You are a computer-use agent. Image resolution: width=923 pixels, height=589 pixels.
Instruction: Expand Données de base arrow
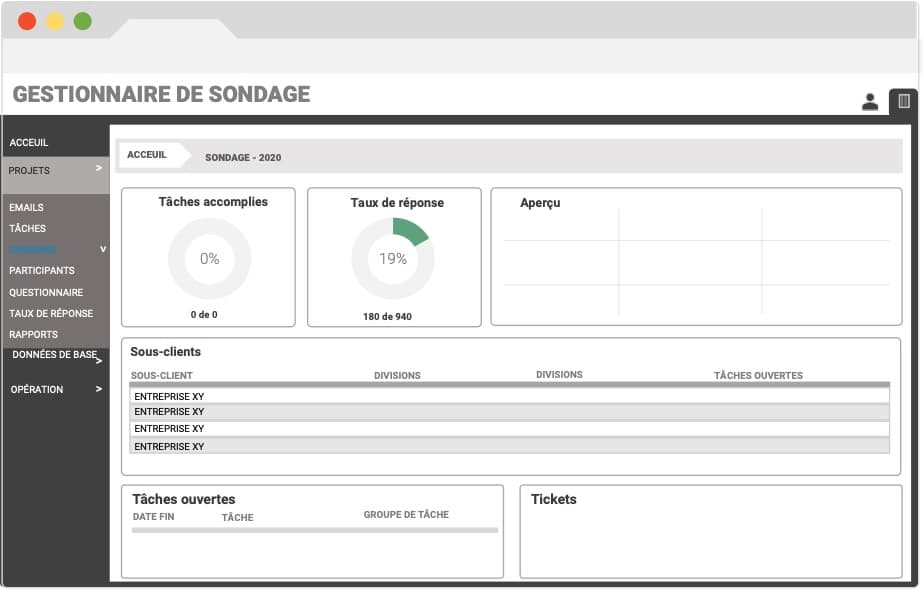coord(99,360)
